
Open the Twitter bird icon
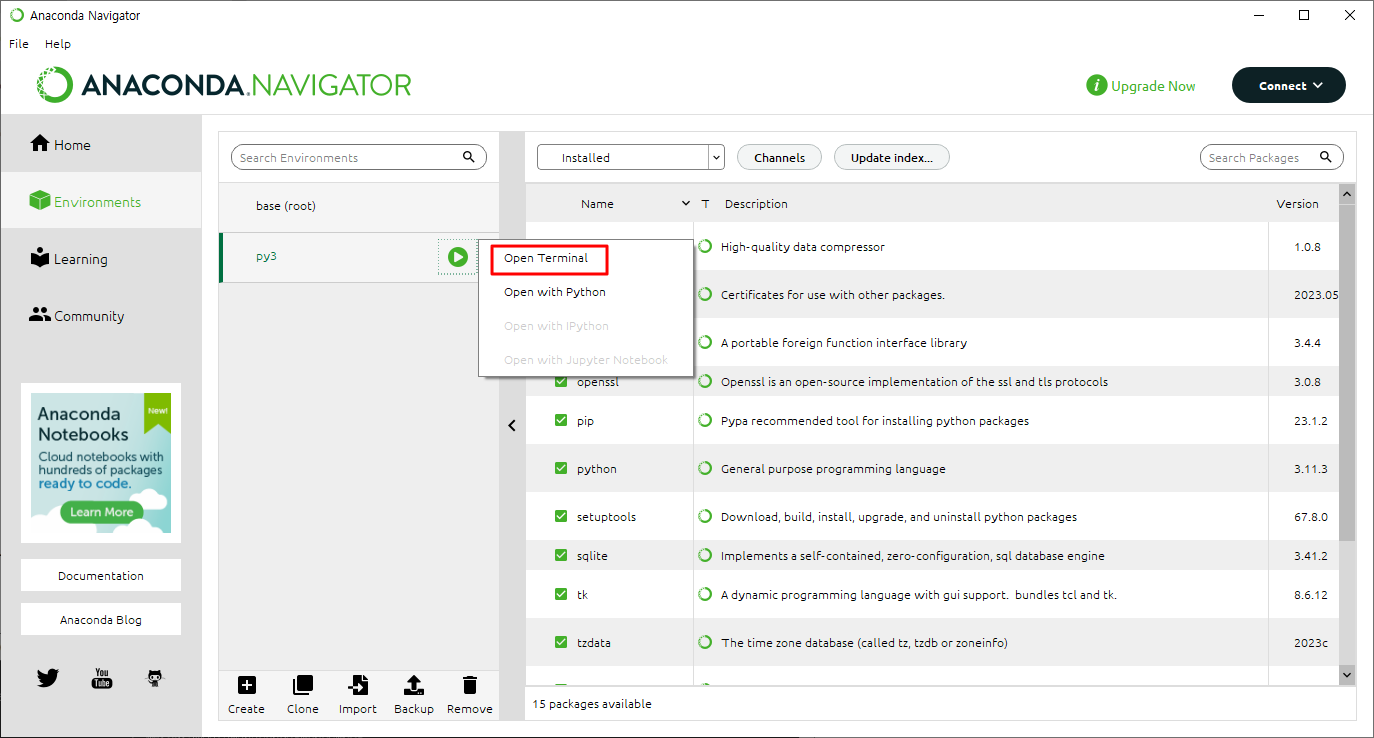point(48,678)
